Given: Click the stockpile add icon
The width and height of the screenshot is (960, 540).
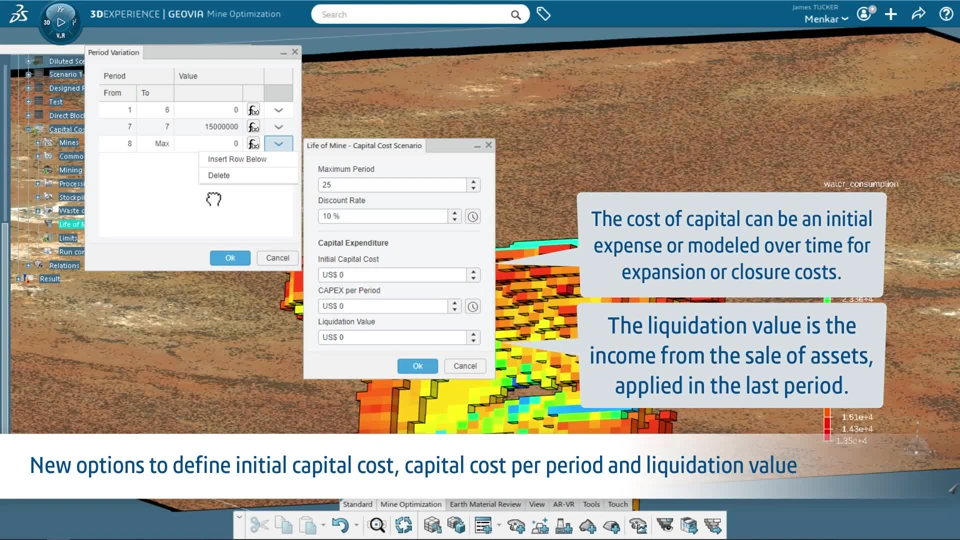Looking at the screenshot, I should point(587,525).
